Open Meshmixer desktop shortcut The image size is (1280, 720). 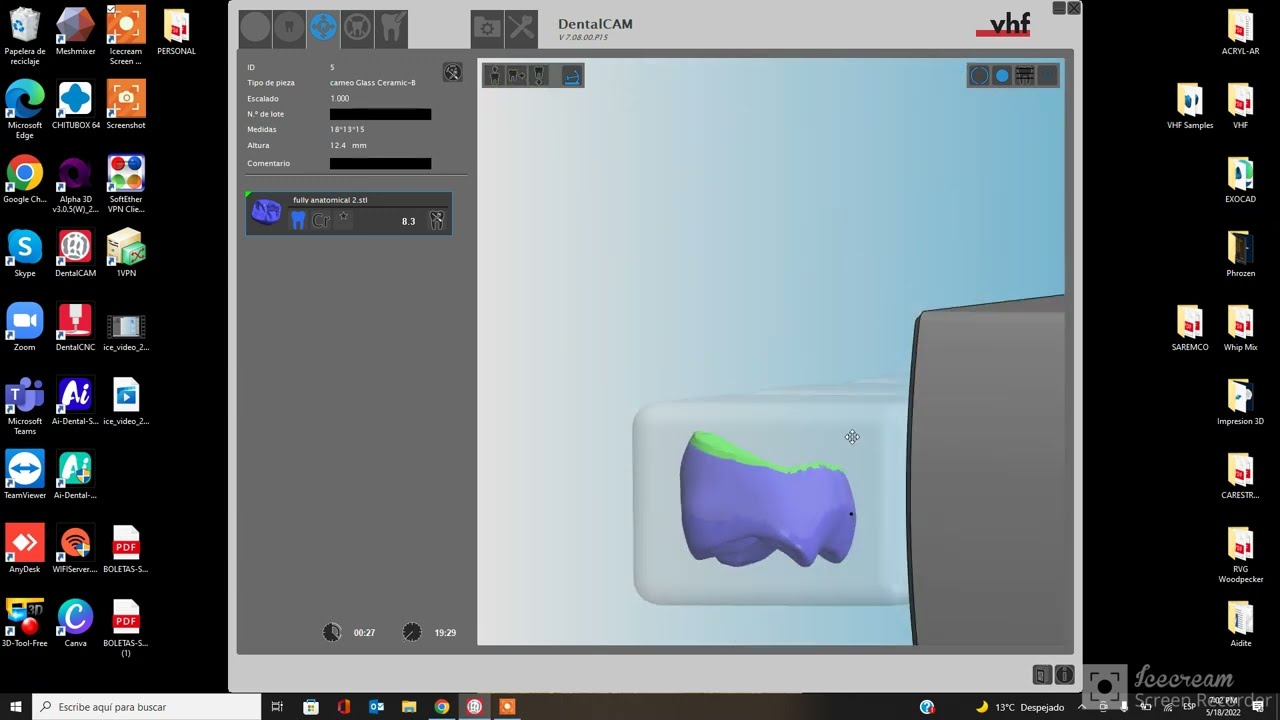[x=75, y=32]
